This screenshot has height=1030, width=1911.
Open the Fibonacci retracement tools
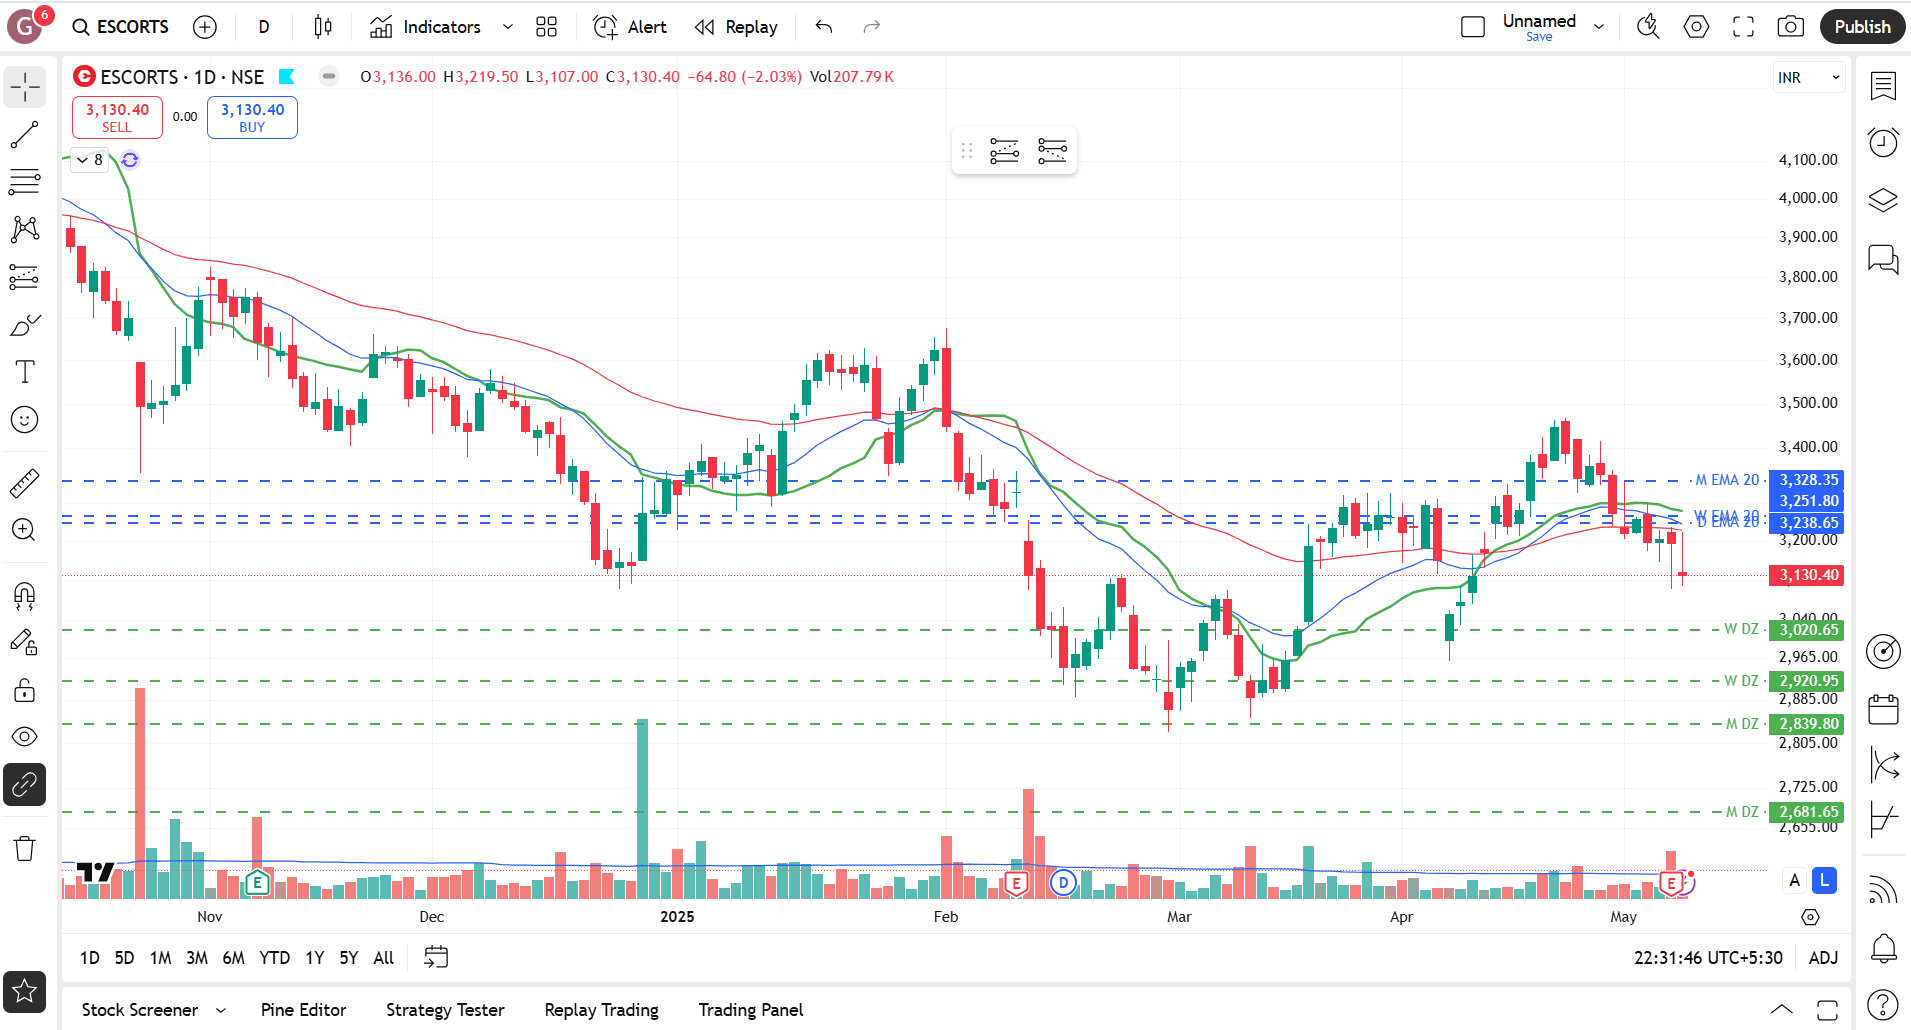25,182
